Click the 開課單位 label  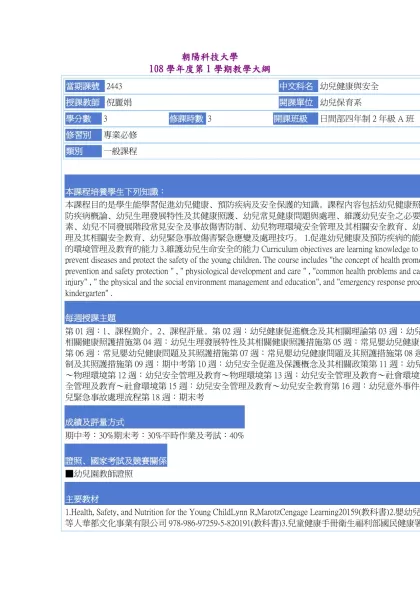(298, 102)
